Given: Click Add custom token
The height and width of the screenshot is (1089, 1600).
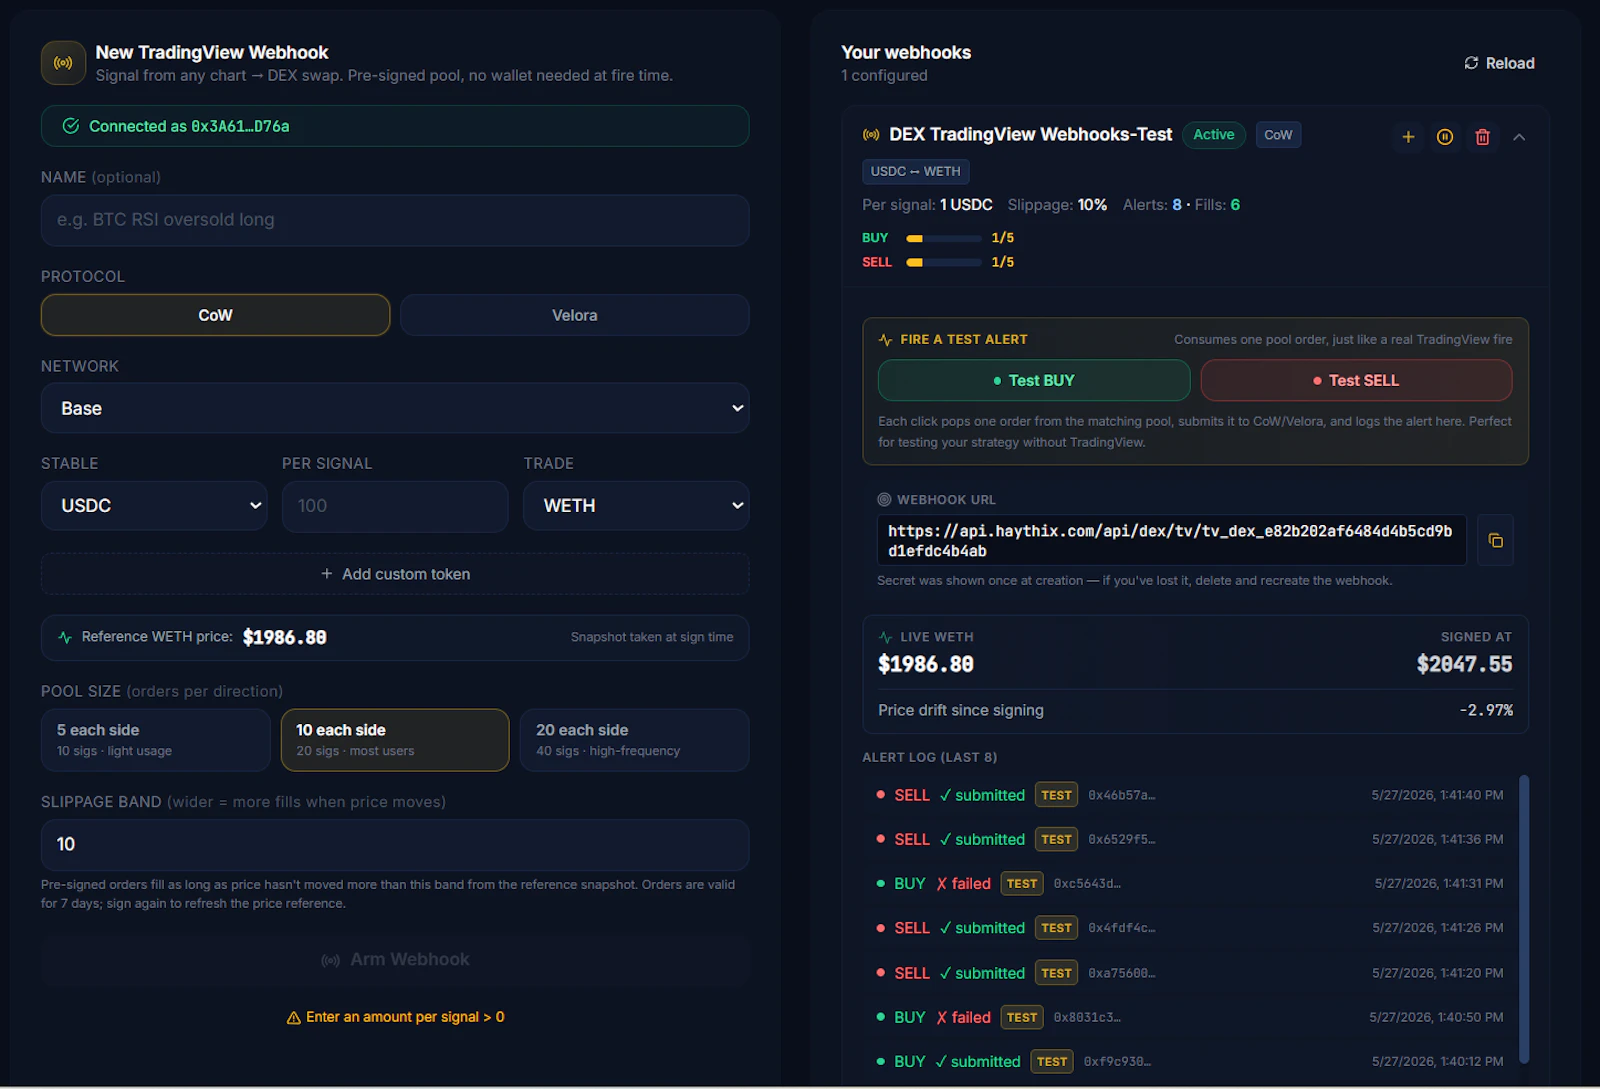Looking at the screenshot, I should pos(395,574).
